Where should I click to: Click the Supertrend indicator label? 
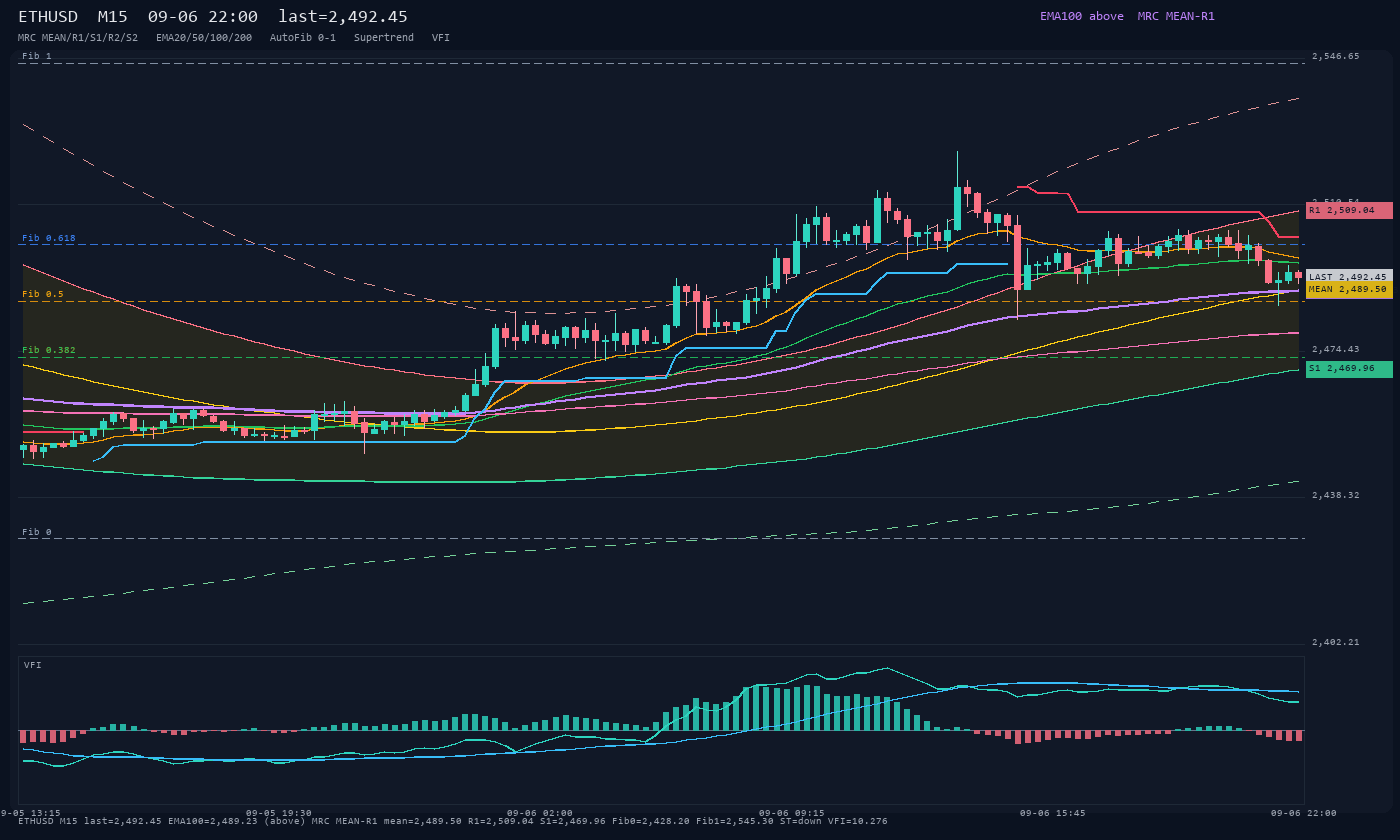(x=384, y=37)
